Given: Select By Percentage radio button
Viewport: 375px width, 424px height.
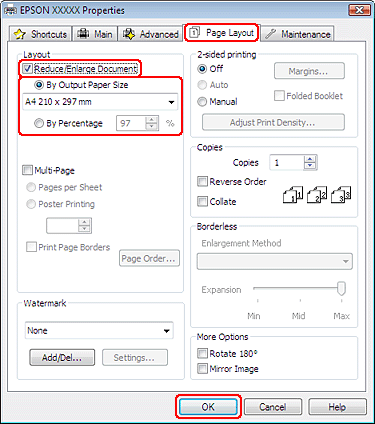Looking at the screenshot, I should [39, 124].
